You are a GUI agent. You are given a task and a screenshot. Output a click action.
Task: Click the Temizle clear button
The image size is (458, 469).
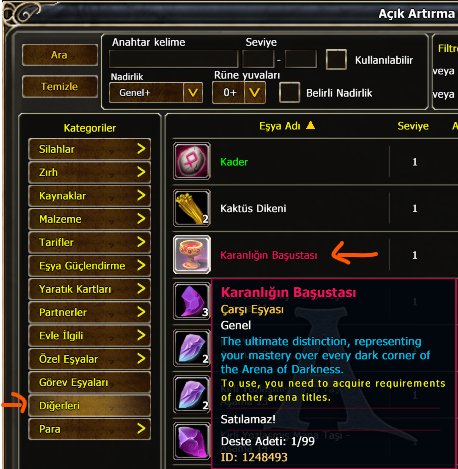[x=60, y=86]
